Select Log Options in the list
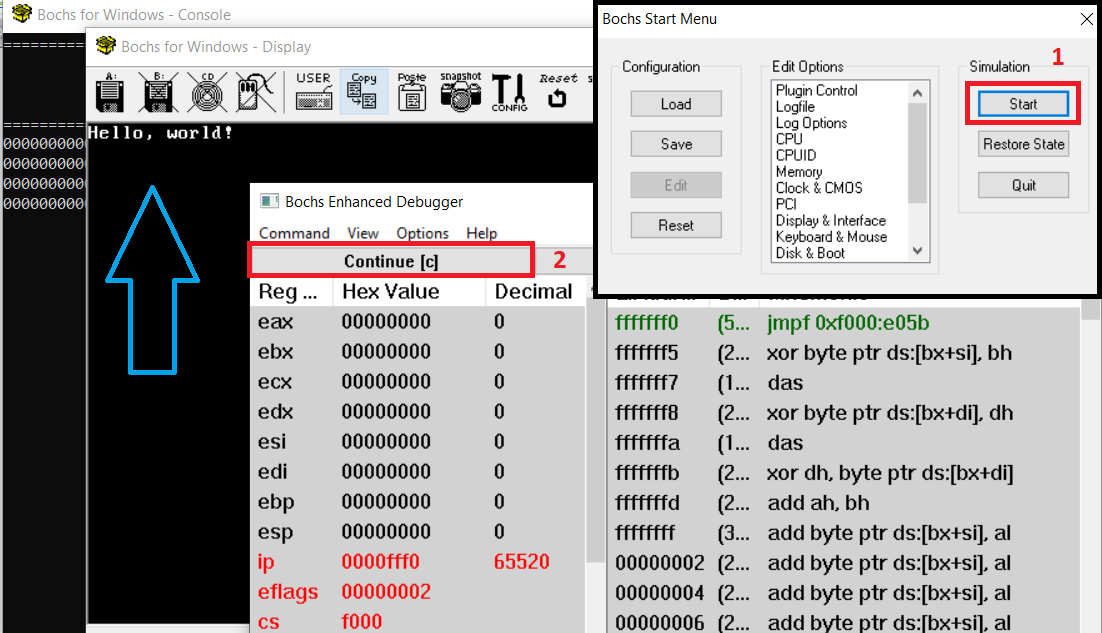The width and height of the screenshot is (1102, 633). [x=811, y=123]
